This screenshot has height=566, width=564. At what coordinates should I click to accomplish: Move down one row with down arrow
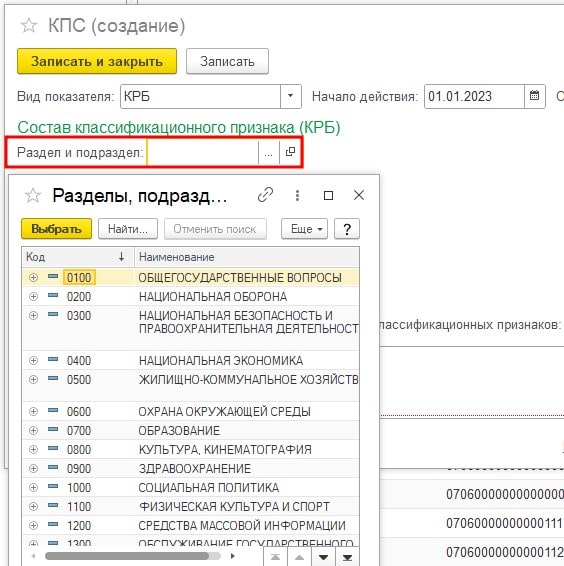pos(324,558)
